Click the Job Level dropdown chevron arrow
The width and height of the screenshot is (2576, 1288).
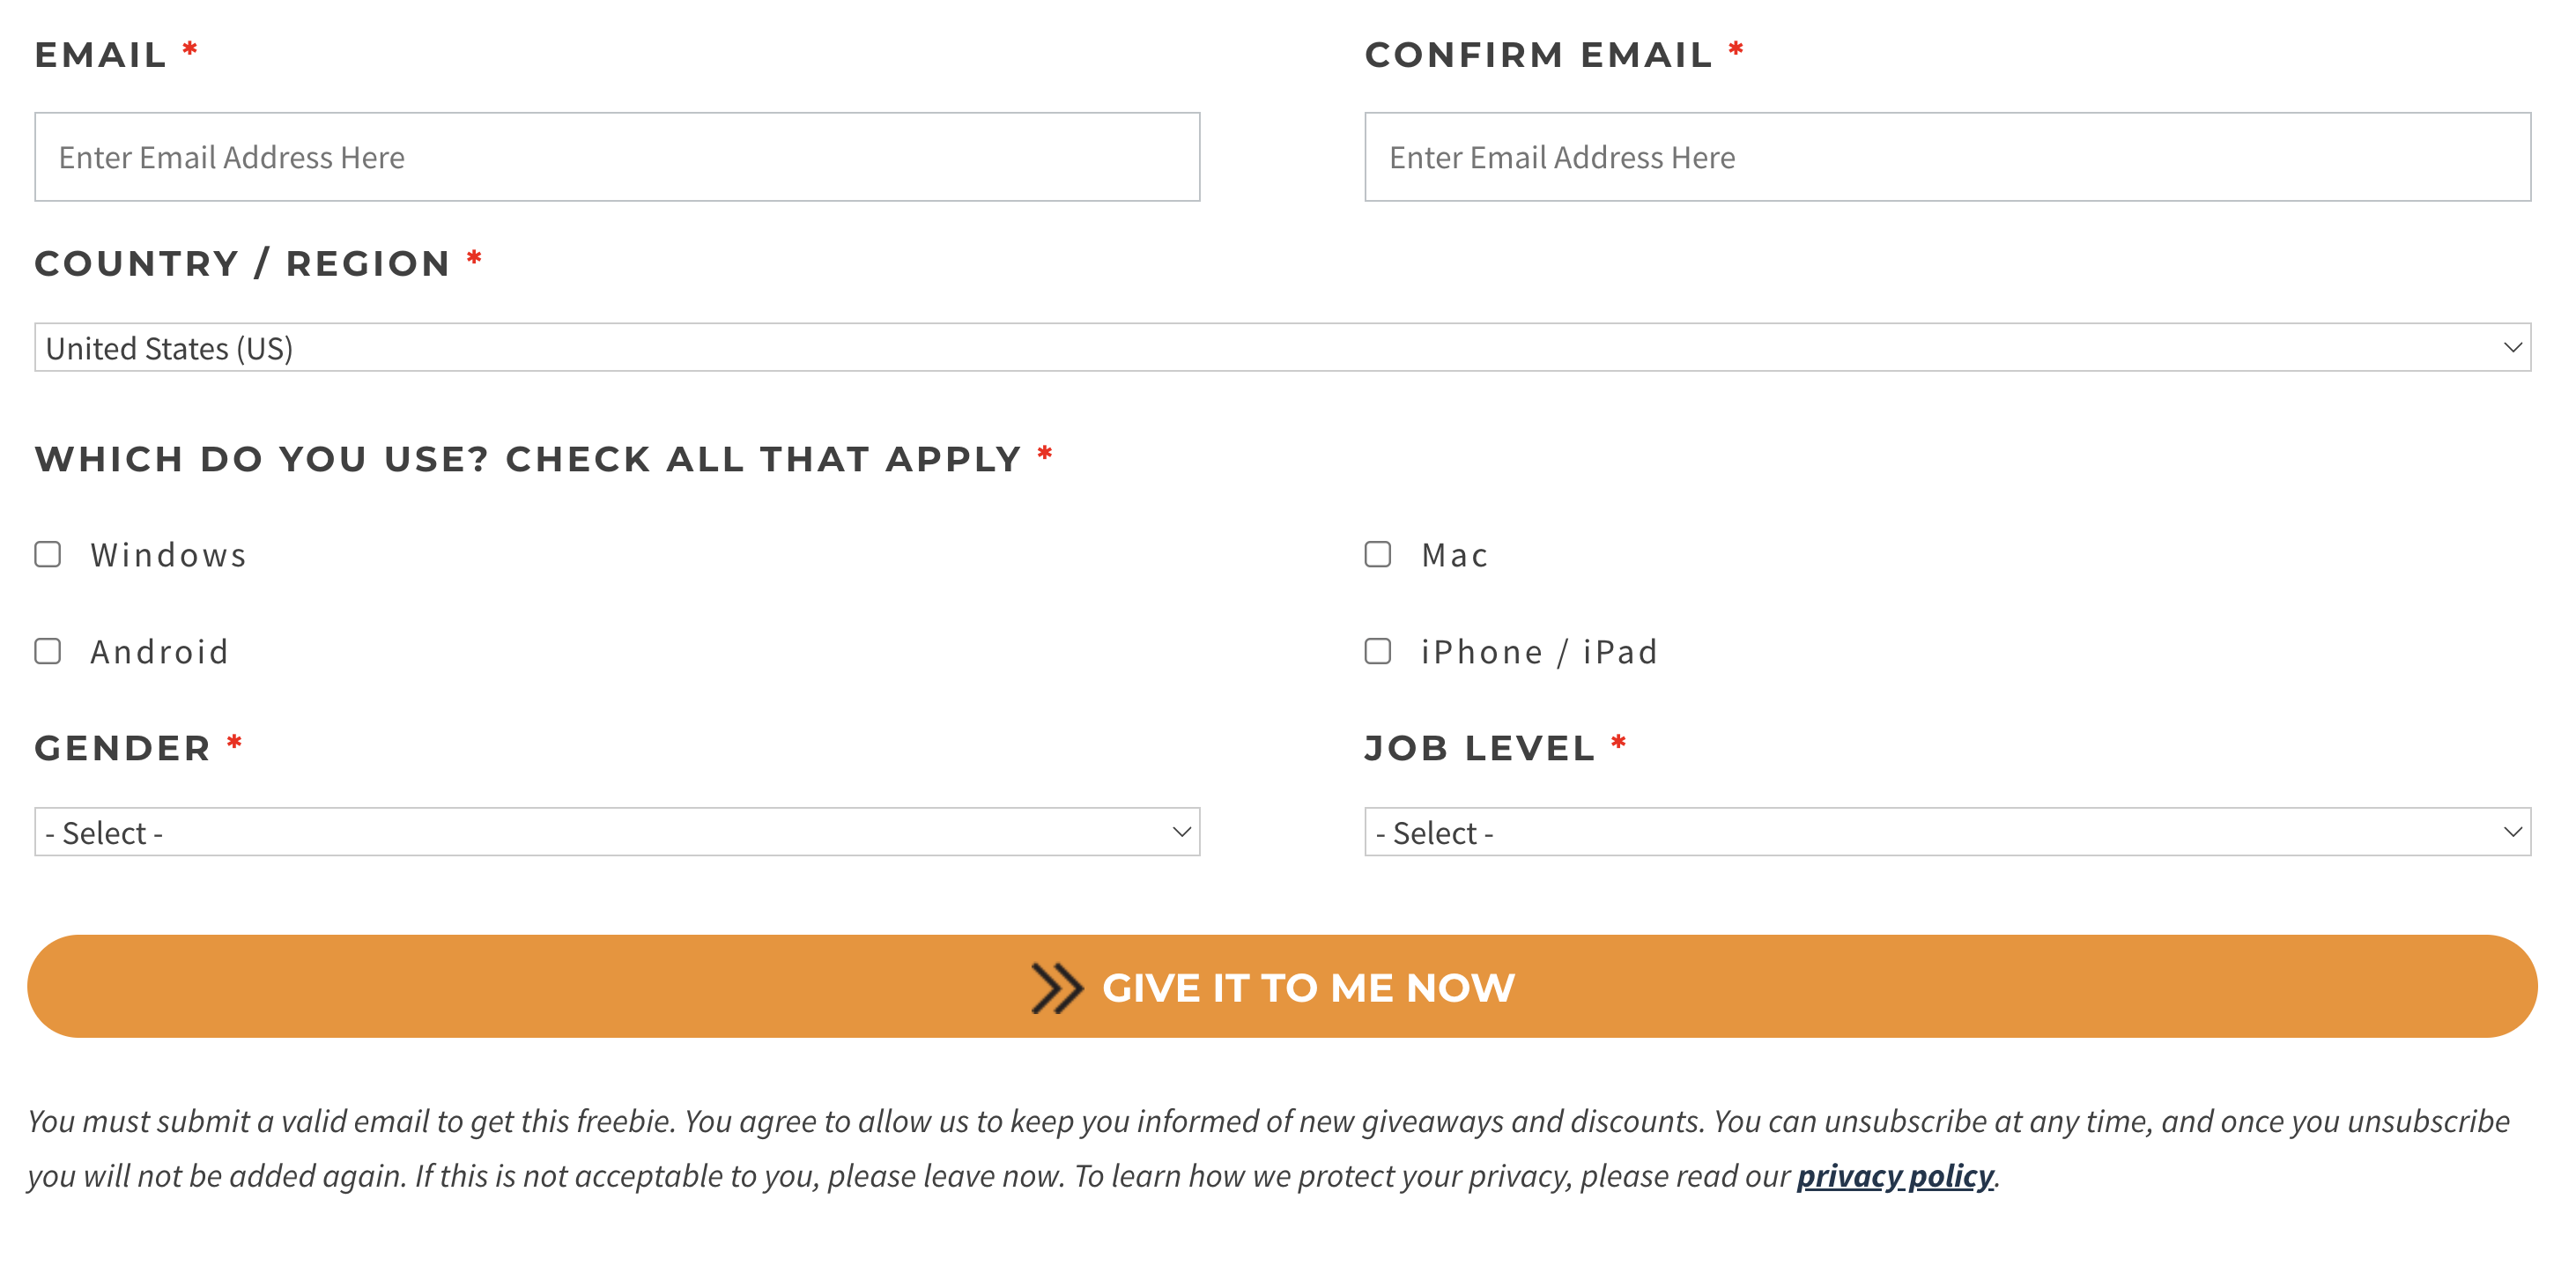[2511, 832]
